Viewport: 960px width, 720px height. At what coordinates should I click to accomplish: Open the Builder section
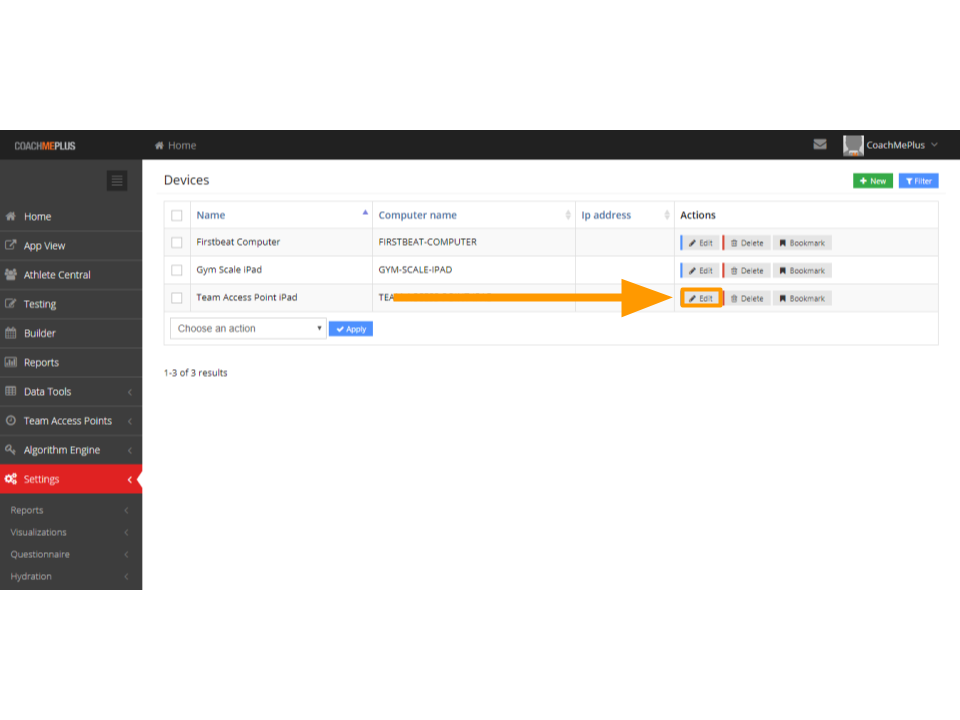coord(71,333)
